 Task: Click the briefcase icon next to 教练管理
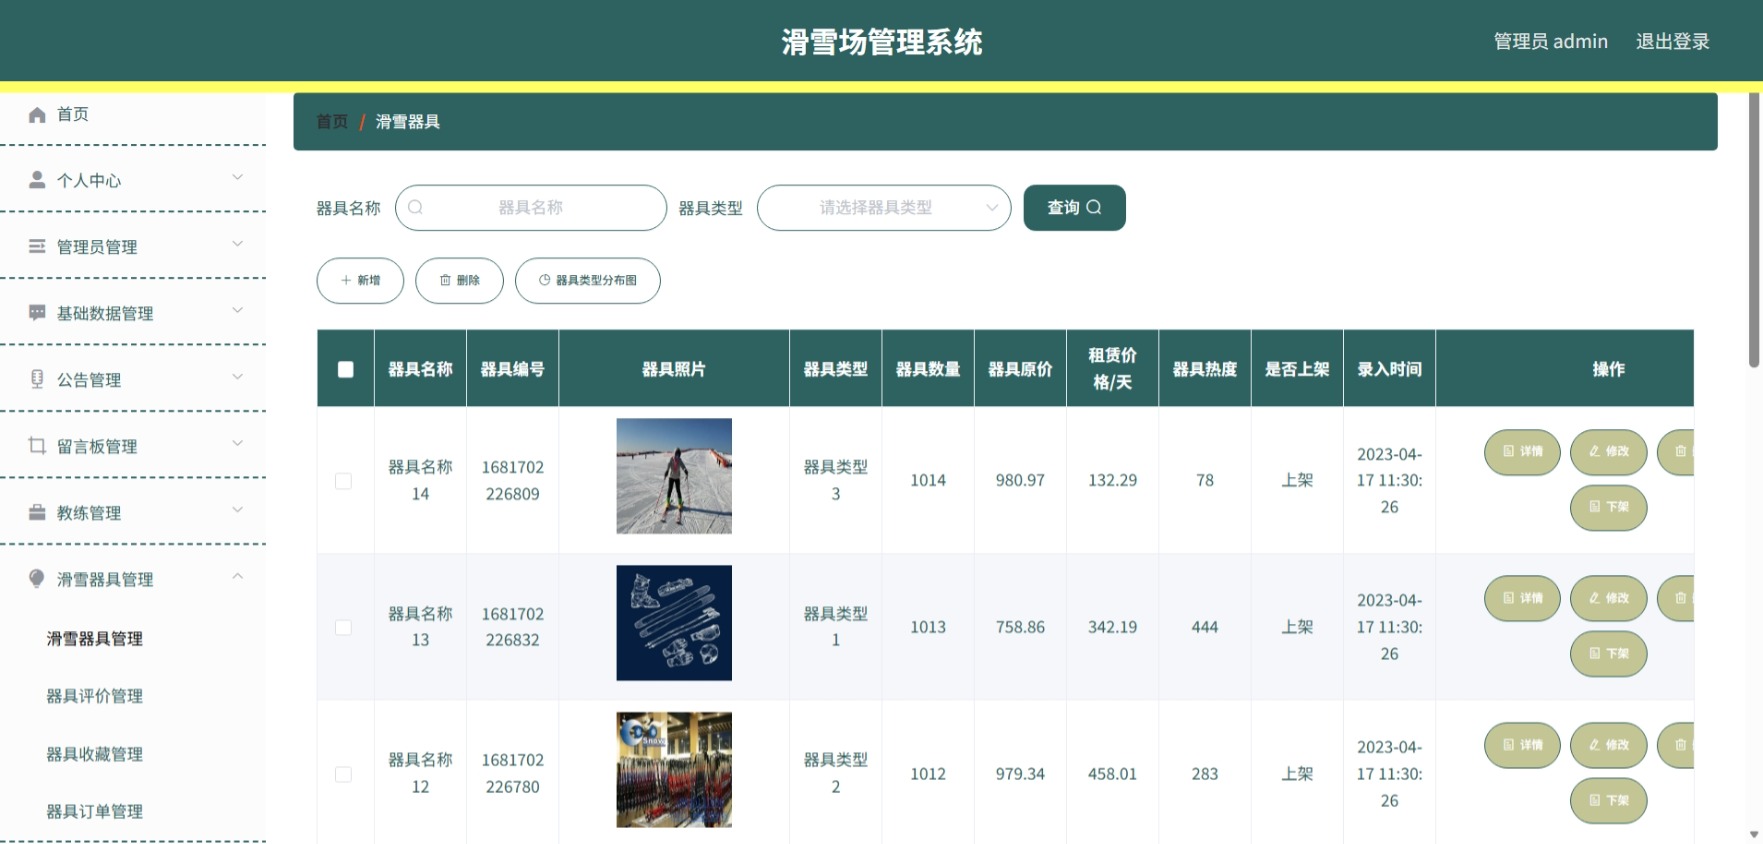tap(37, 512)
